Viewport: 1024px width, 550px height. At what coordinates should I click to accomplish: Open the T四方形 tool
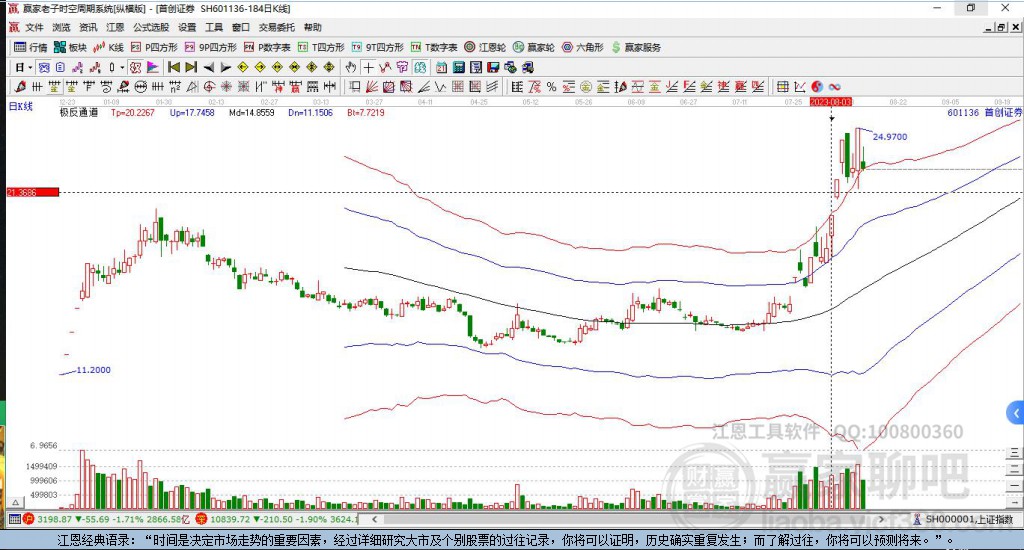(321, 47)
